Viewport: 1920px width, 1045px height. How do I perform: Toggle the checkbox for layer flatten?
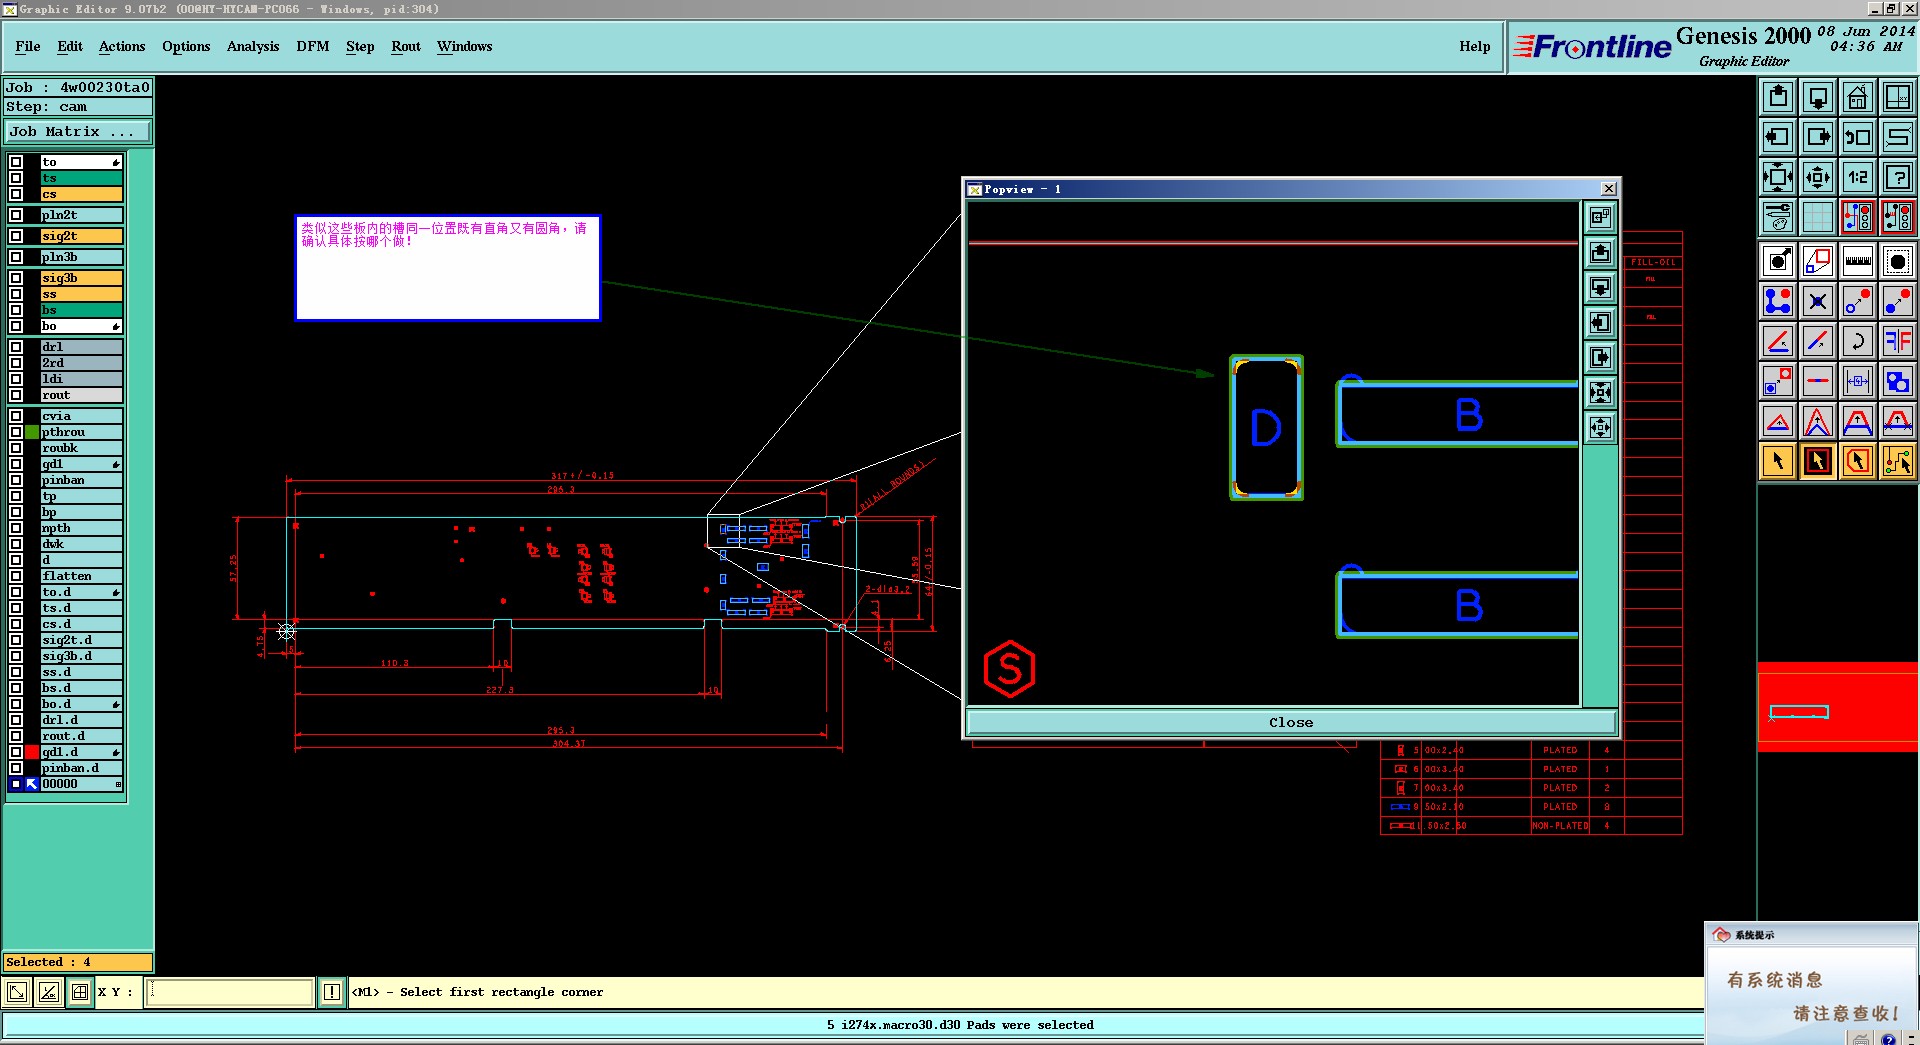[16, 576]
